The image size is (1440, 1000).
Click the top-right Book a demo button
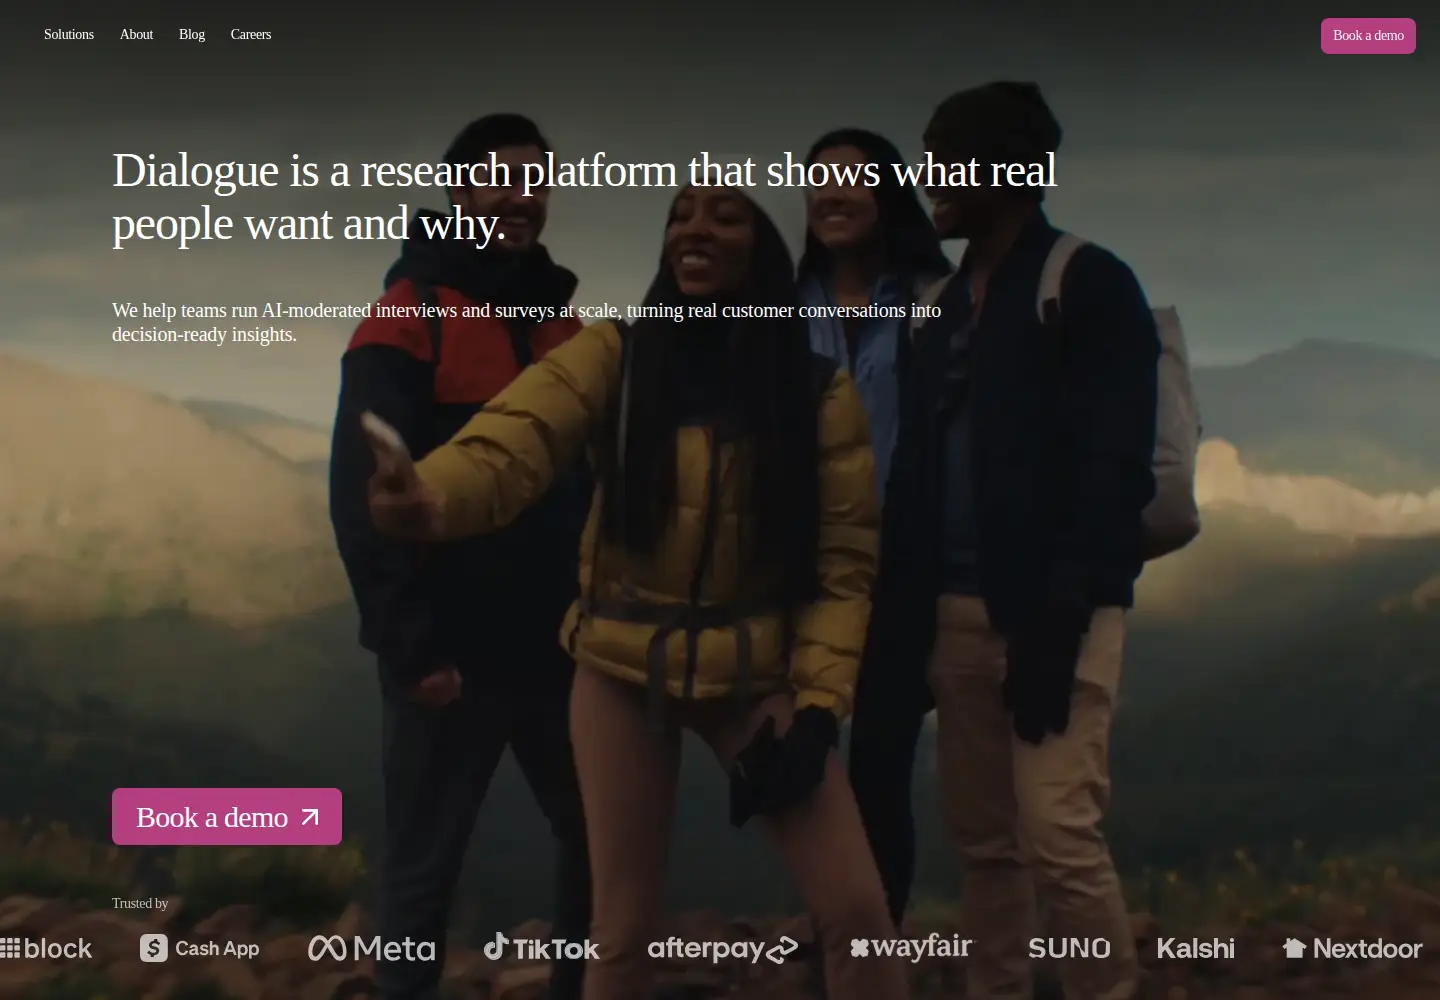[1368, 36]
